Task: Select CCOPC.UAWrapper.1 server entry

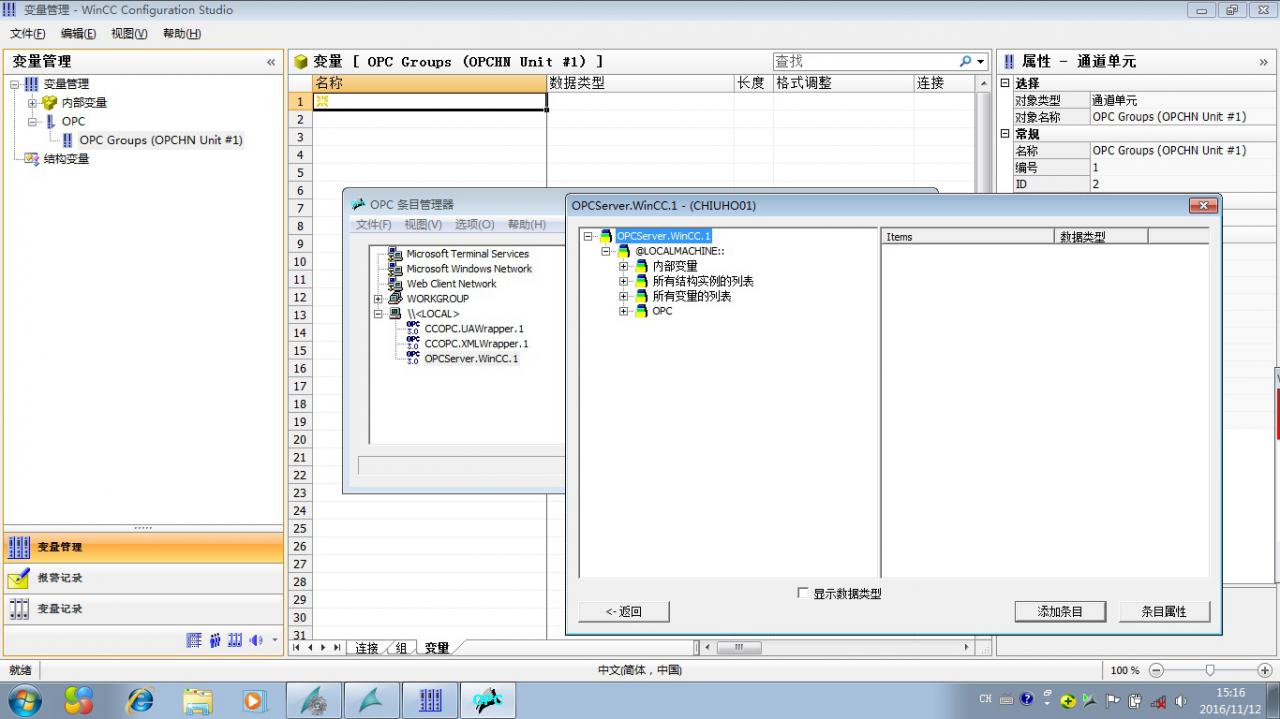Action: click(x=474, y=328)
